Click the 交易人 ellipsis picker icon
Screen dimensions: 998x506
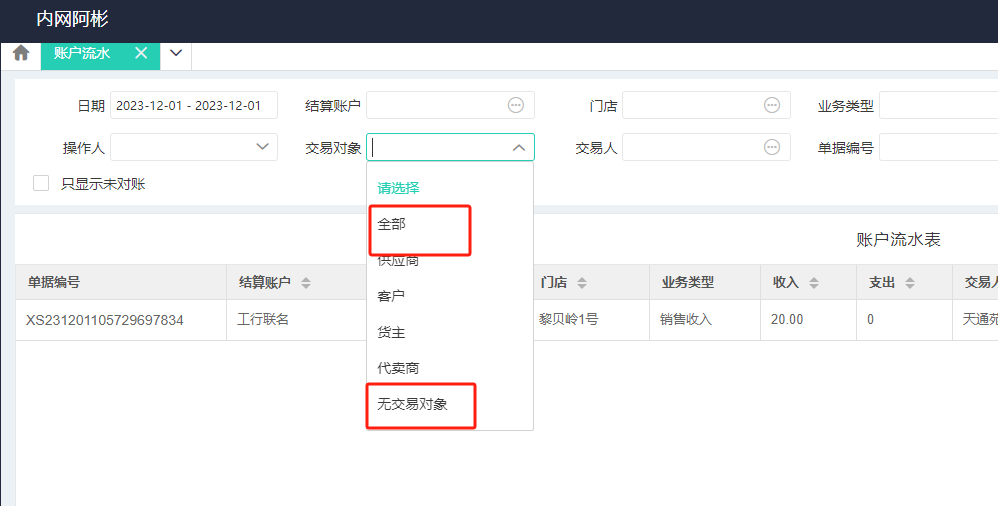(x=772, y=147)
